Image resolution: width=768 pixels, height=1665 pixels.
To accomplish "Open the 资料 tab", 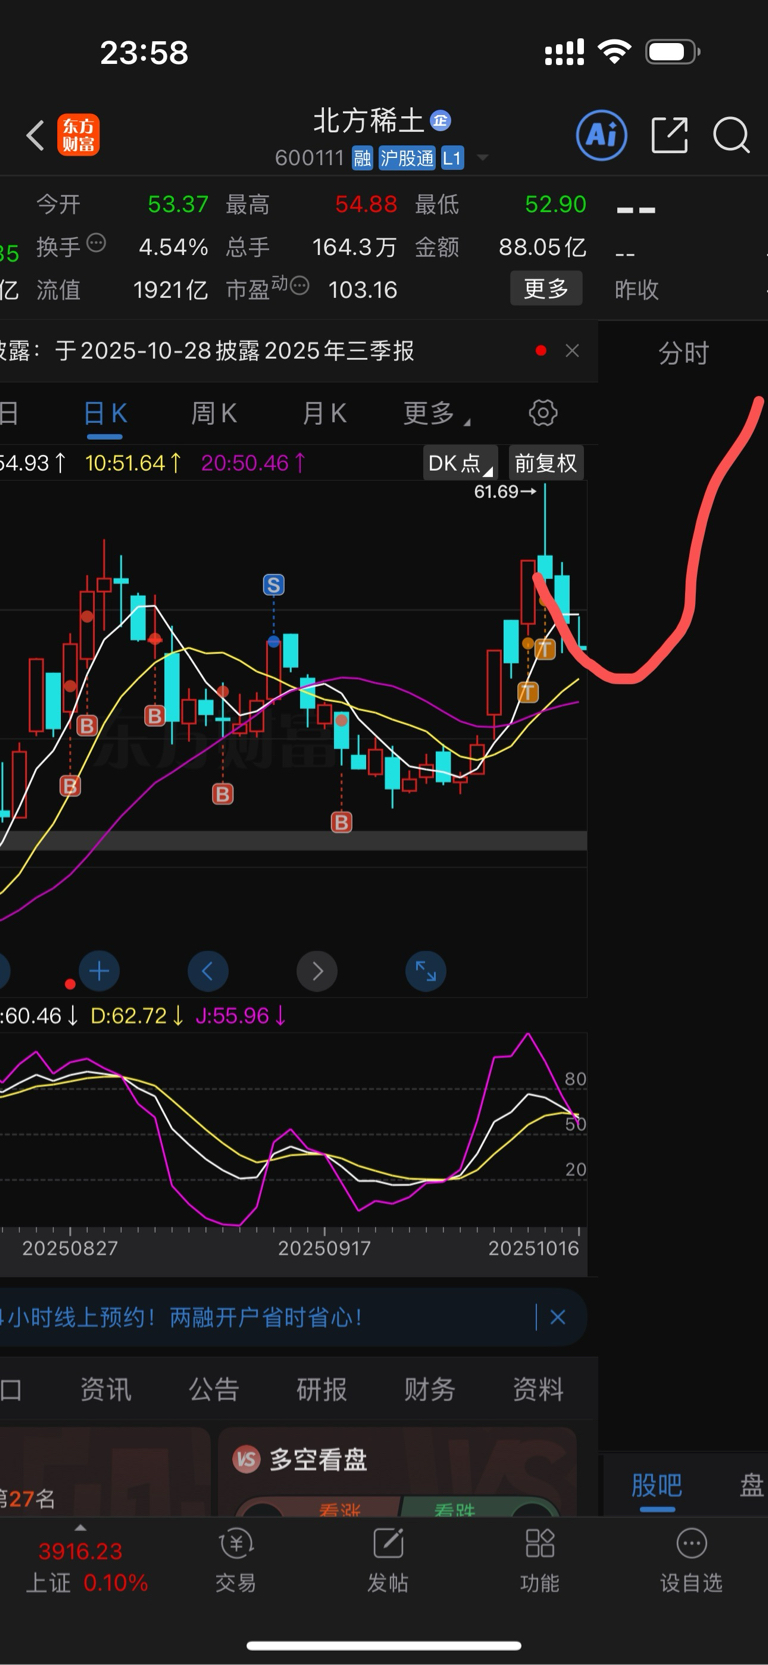I will tap(538, 1389).
